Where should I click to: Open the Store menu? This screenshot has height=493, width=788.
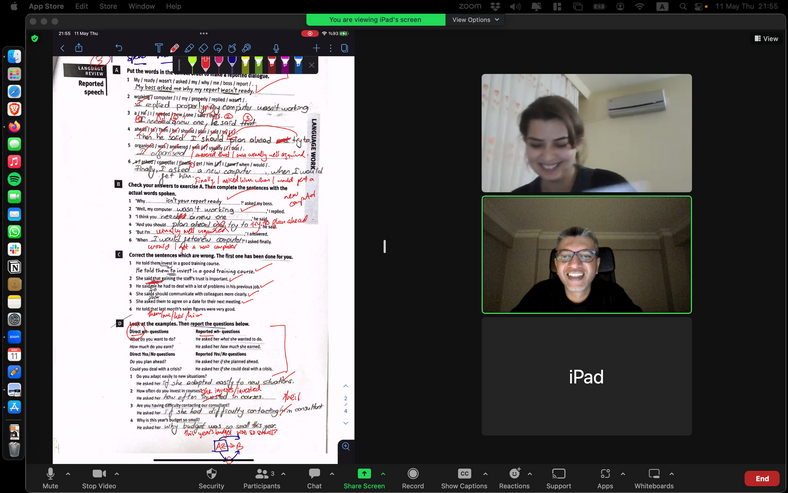[108, 6]
